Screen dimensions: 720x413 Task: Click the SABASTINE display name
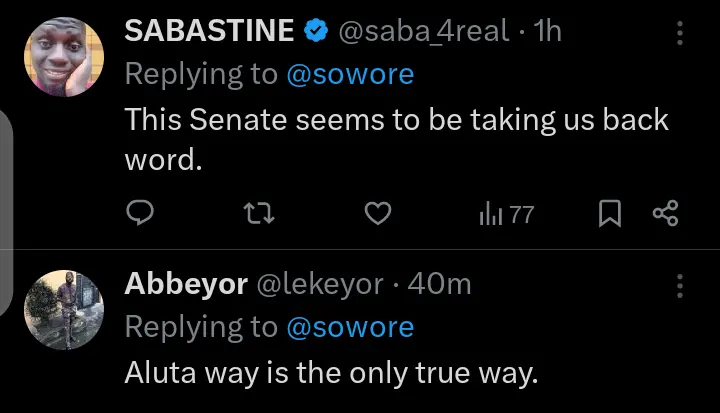coord(208,32)
